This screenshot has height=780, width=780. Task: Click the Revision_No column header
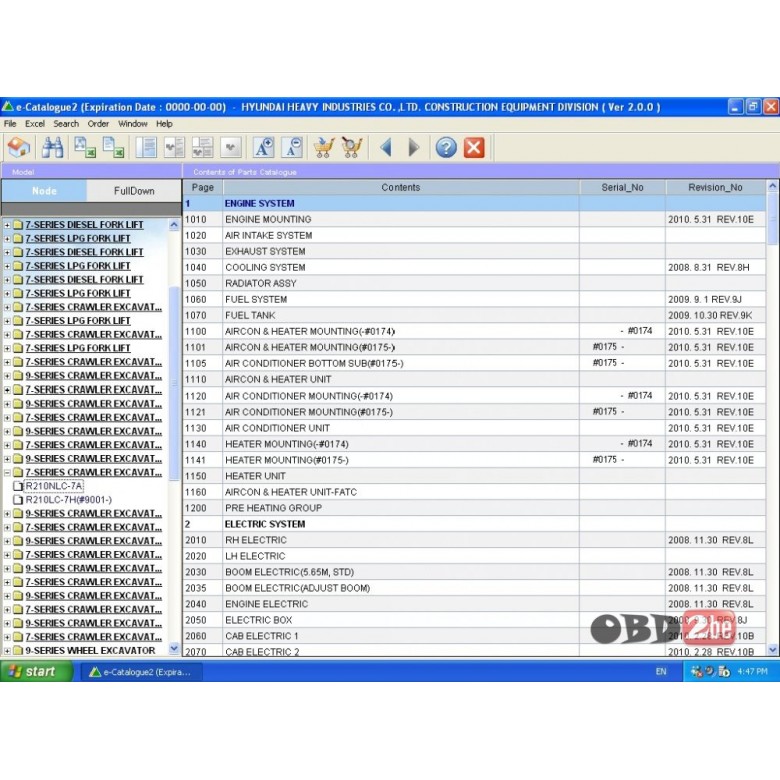coord(715,188)
